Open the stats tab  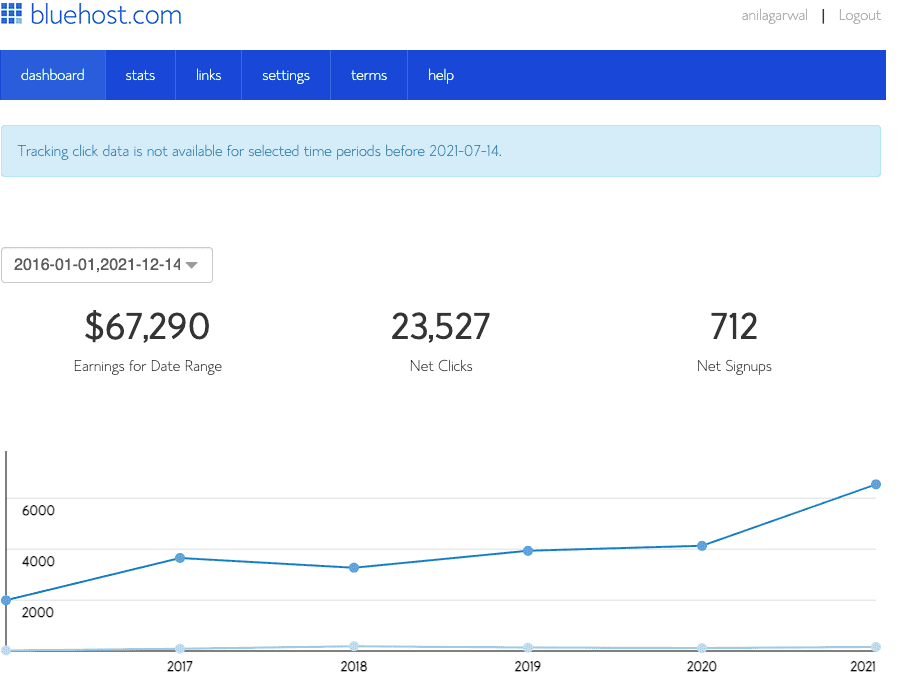pos(140,75)
